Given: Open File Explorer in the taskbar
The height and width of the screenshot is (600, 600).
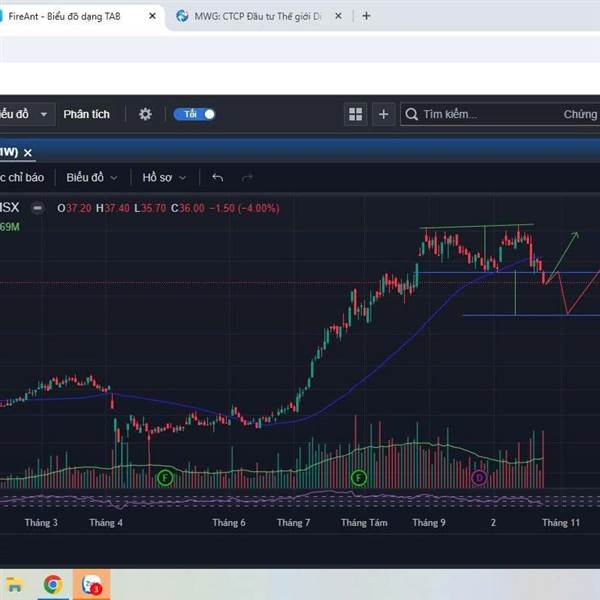Looking at the screenshot, I should click(x=14, y=584).
